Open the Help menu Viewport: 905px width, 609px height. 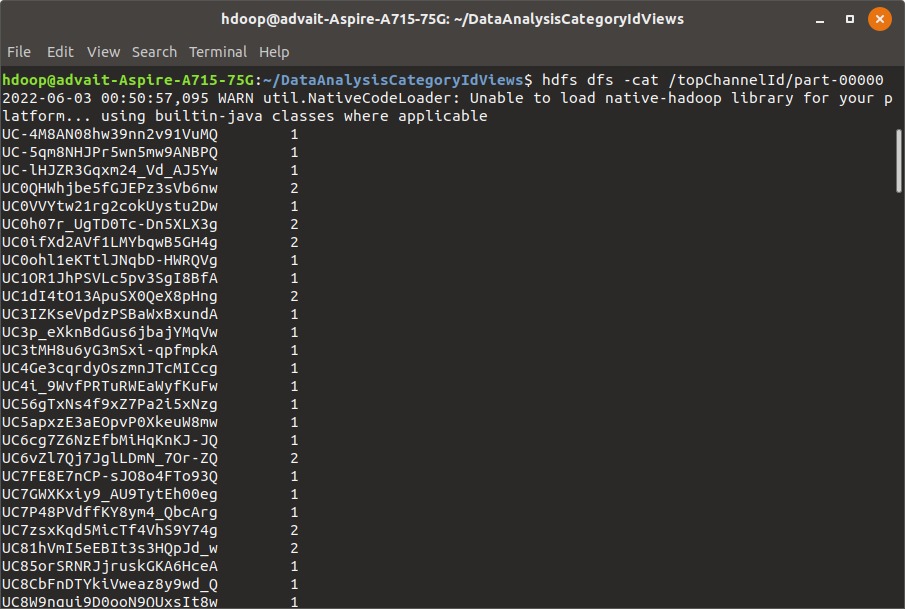pos(273,52)
